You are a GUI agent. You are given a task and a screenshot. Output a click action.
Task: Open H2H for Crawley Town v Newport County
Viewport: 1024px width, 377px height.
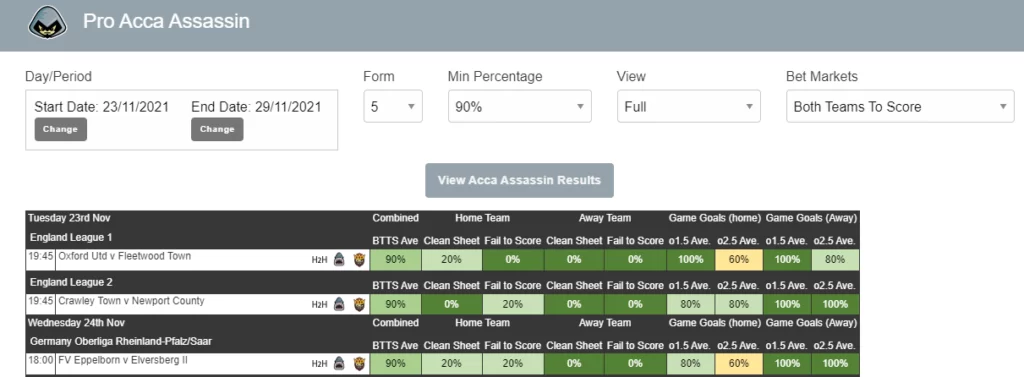pos(319,304)
